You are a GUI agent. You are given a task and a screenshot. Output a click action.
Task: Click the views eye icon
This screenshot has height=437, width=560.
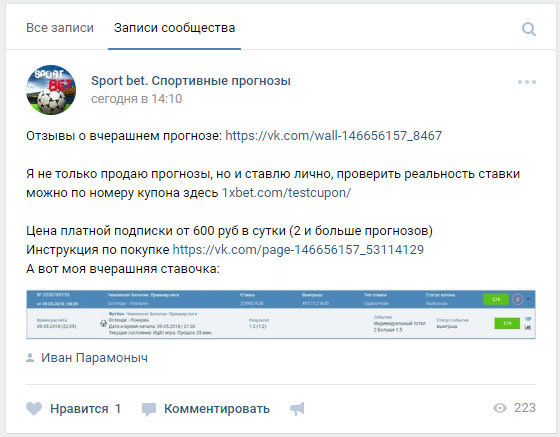tap(500, 408)
